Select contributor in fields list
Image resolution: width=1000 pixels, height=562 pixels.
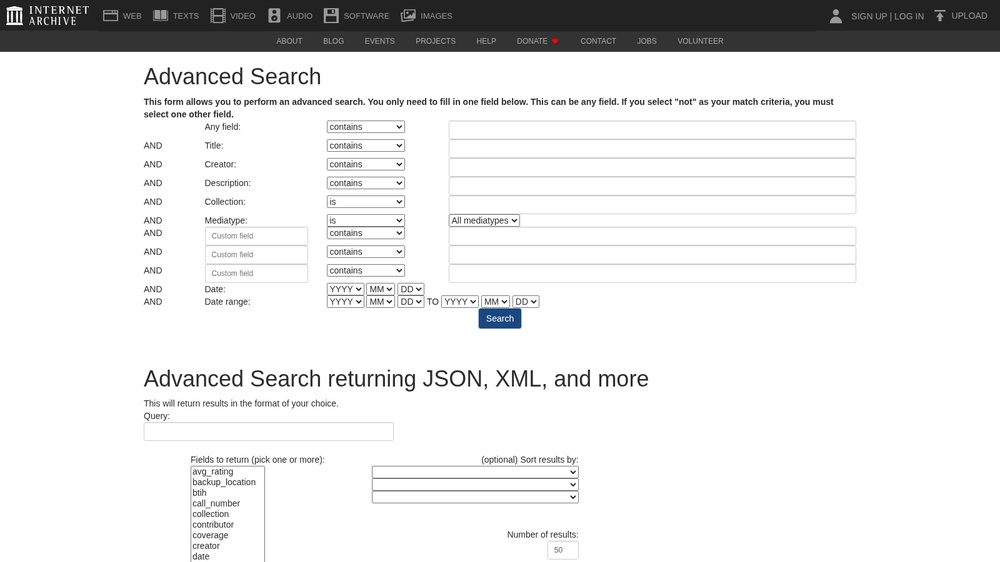tap(227, 524)
